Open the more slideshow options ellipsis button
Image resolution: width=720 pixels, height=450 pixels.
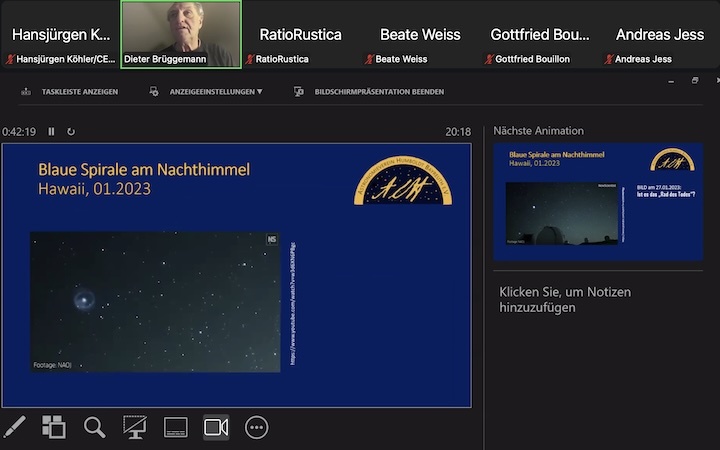[256, 428]
